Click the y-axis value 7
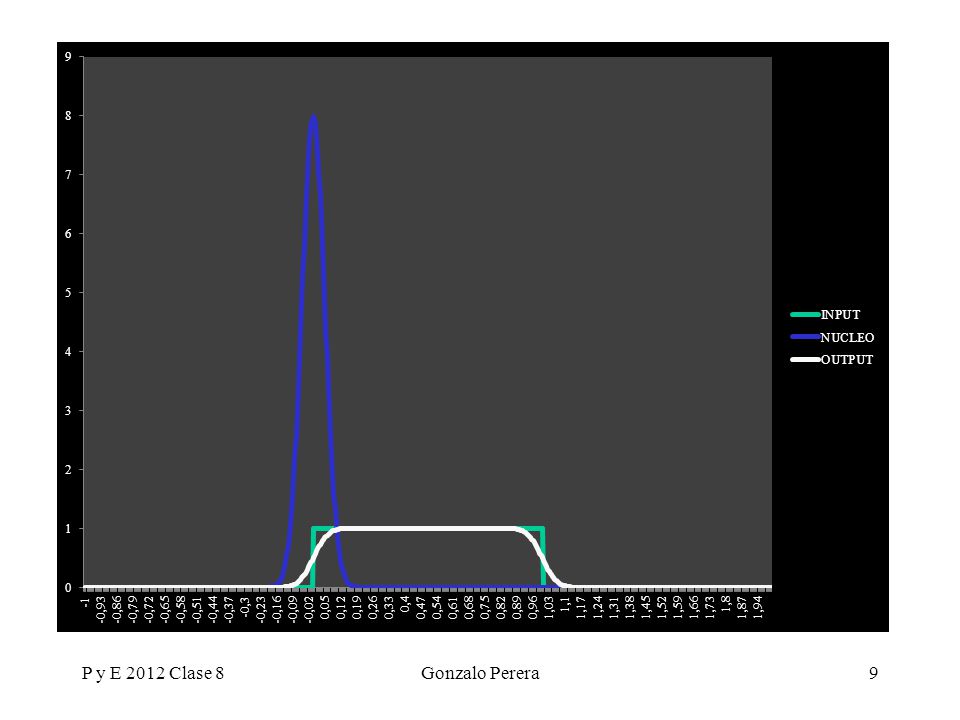The width and height of the screenshot is (960, 720). pyautogui.click(x=68, y=174)
